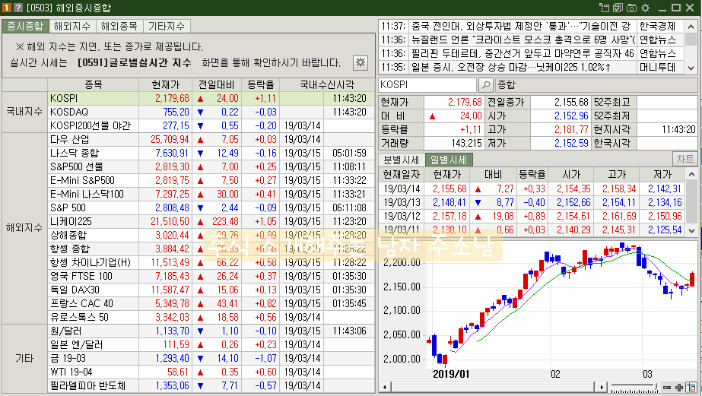Click the 19/03/12 daily price row
The width and height of the screenshot is (702, 396).
point(532,216)
